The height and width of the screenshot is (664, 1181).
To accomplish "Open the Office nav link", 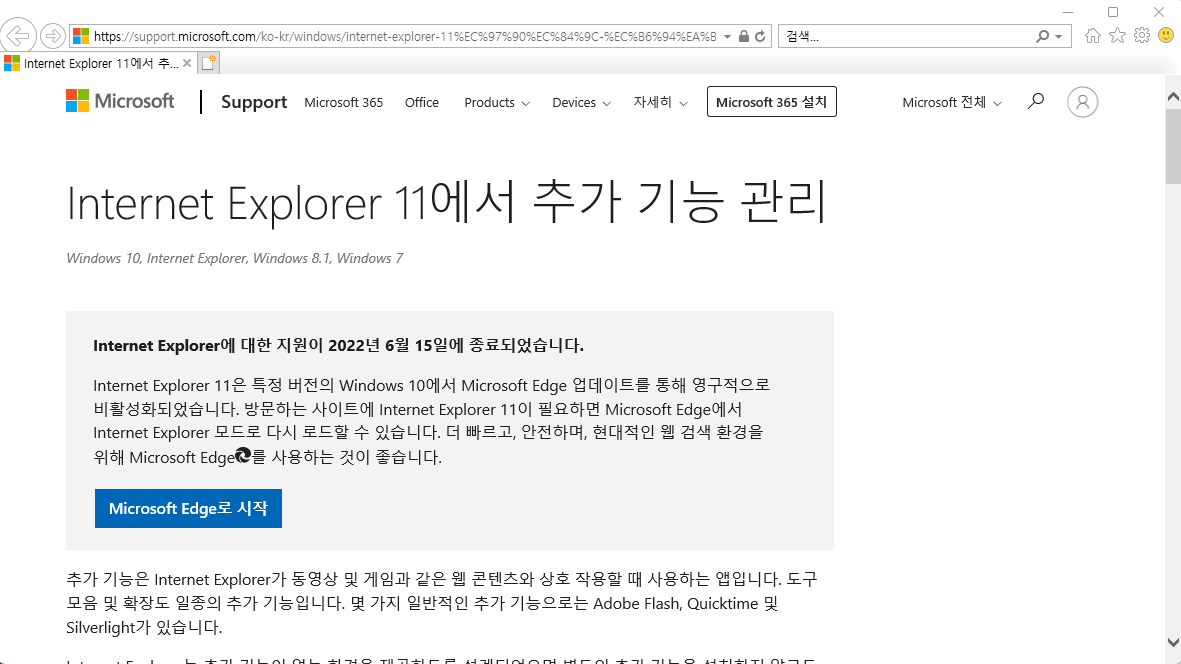I will [422, 102].
